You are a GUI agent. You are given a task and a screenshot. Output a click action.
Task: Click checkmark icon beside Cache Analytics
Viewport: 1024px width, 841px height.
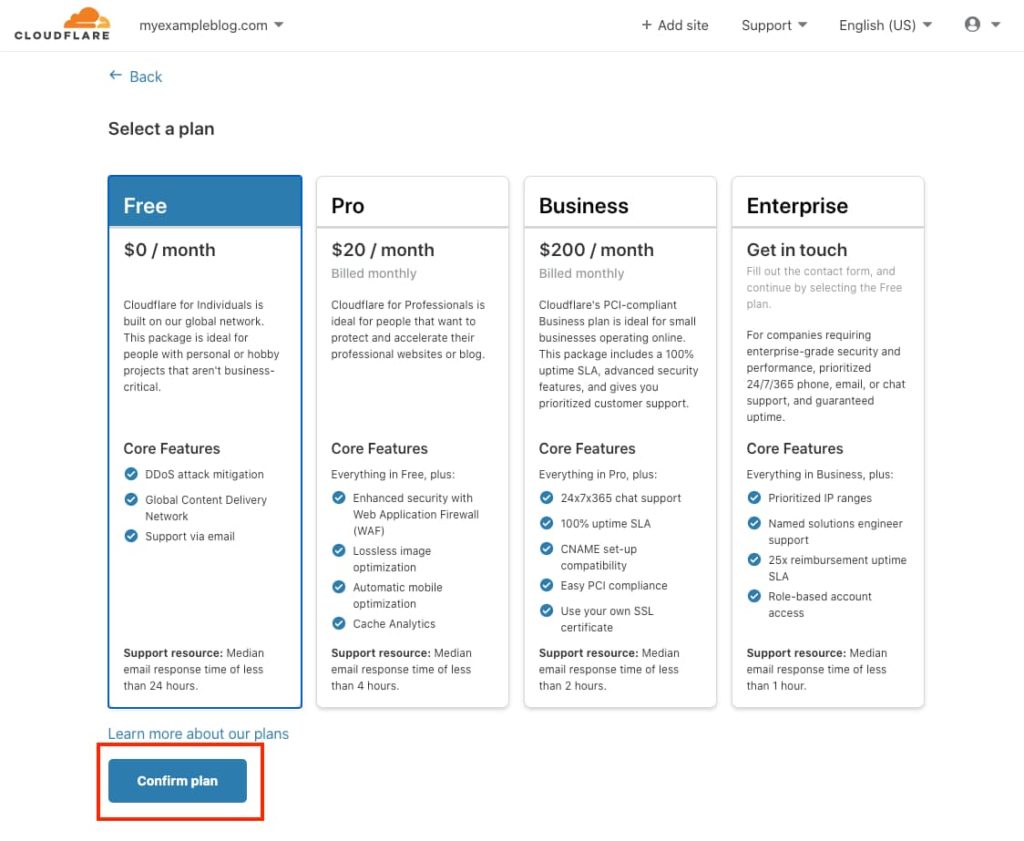coord(339,621)
